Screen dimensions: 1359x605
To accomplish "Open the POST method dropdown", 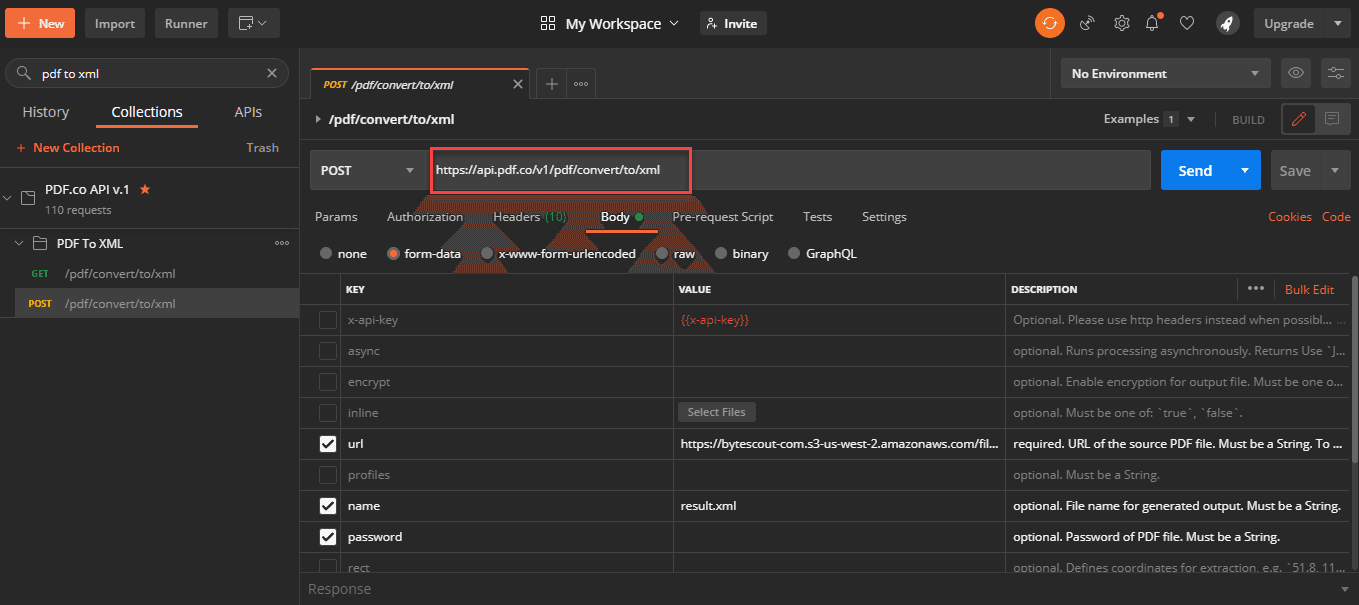I will click(366, 171).
